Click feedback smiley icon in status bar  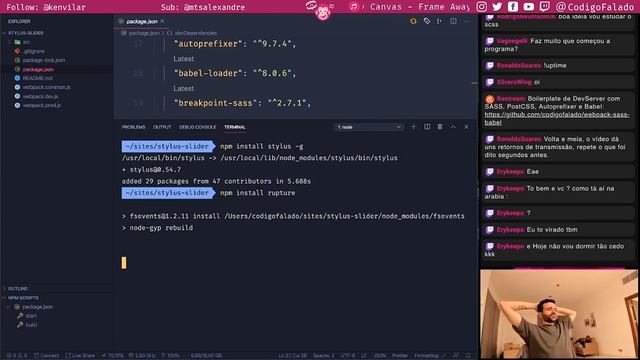pos(456,356)
